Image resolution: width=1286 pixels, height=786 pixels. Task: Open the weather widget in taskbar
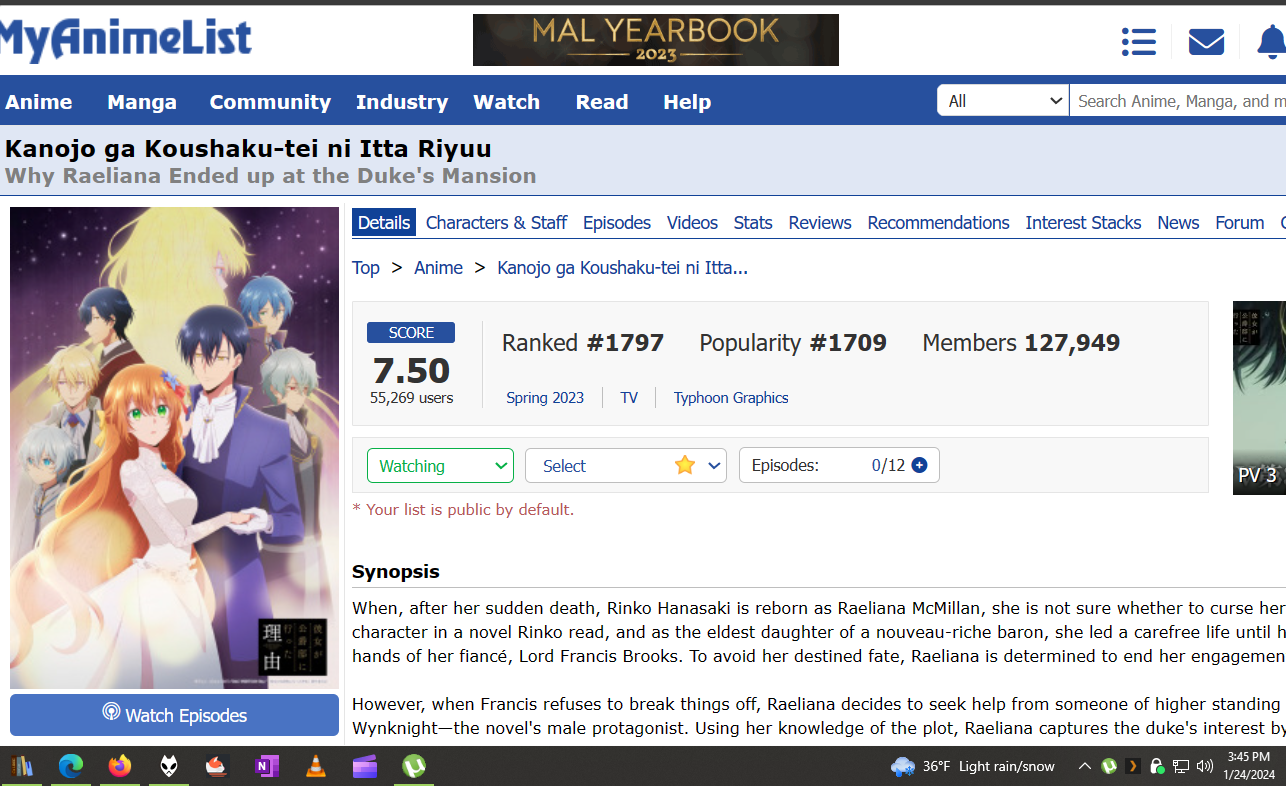[972, 766]
